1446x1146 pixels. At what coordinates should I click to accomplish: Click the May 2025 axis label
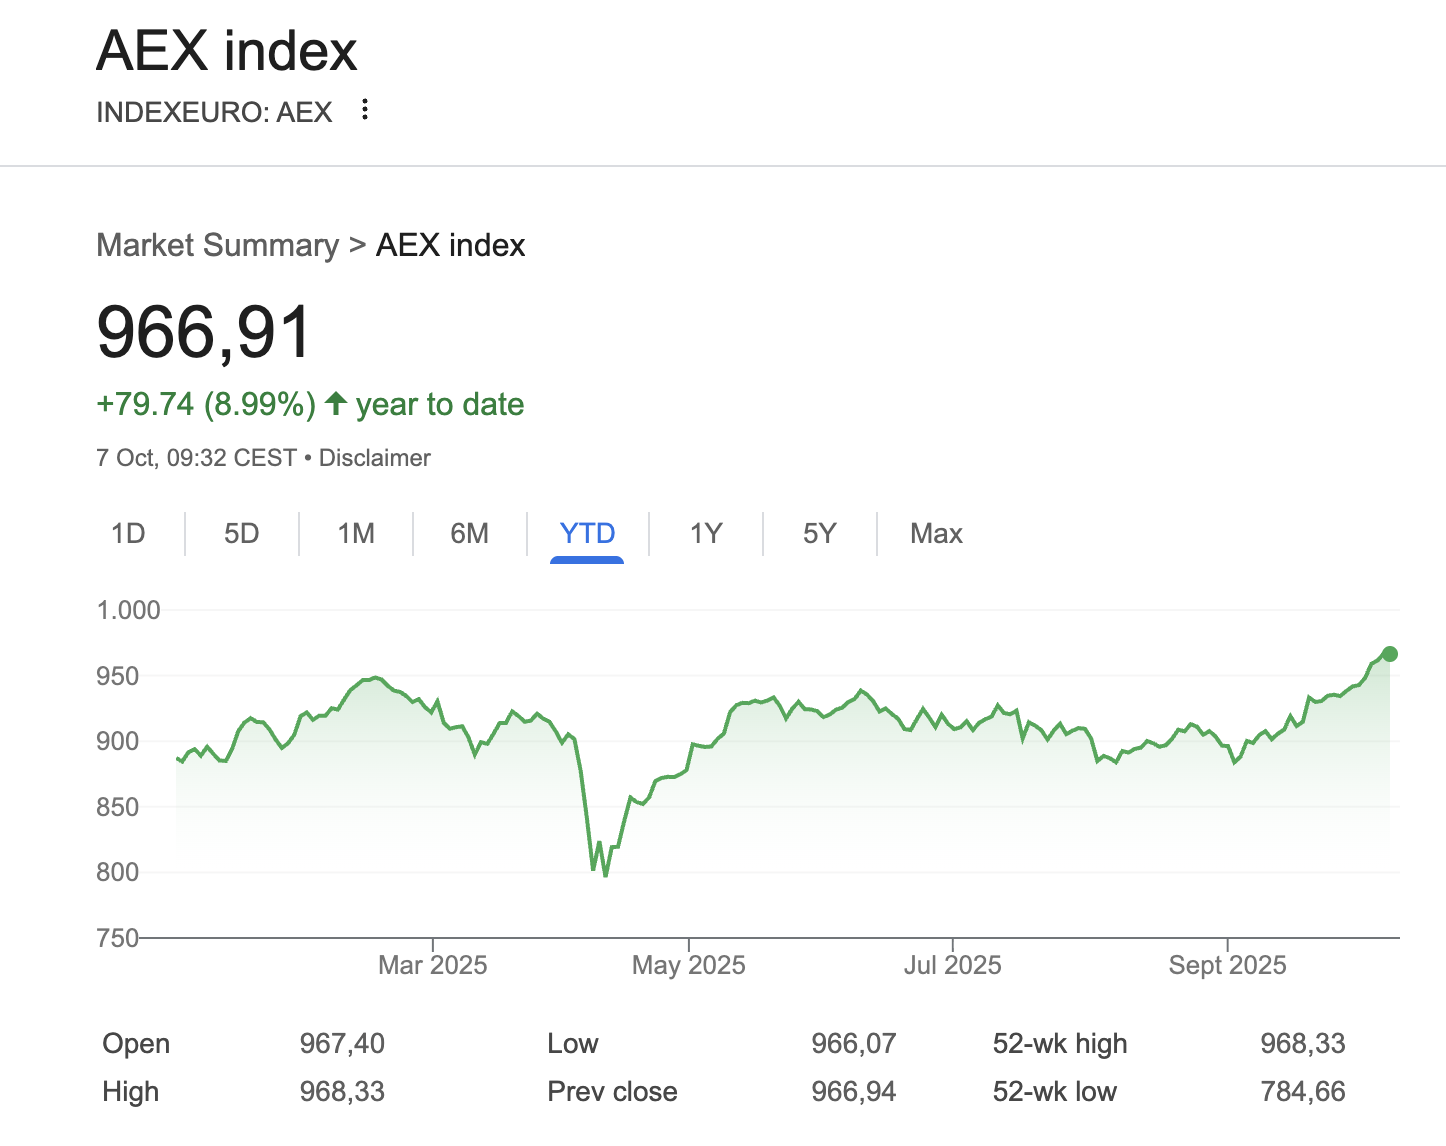tap(688, 965)
